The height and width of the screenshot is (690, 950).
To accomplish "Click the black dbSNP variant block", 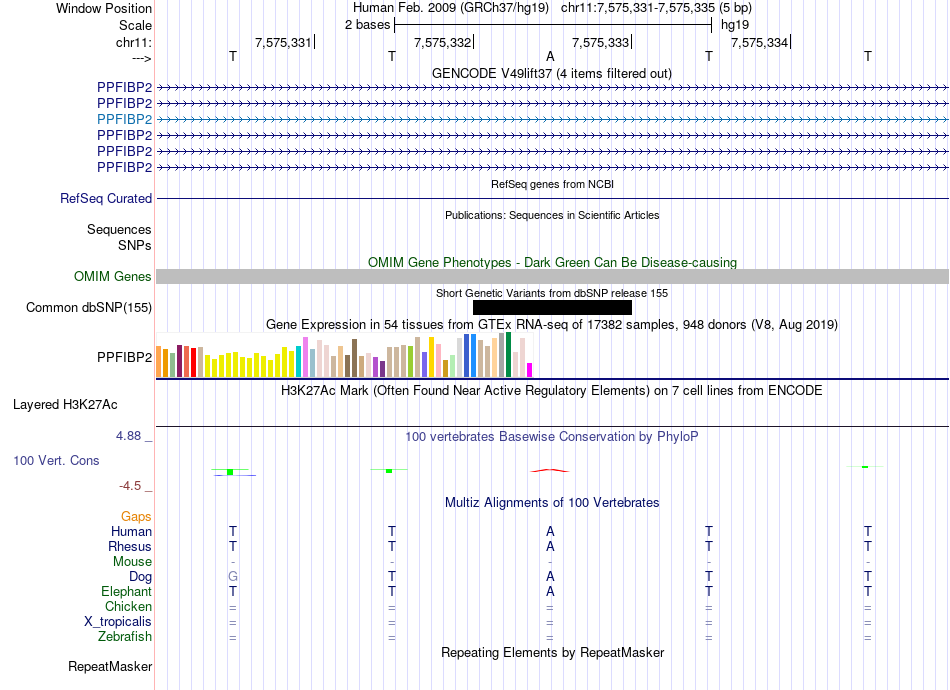I will click(552, 308).
